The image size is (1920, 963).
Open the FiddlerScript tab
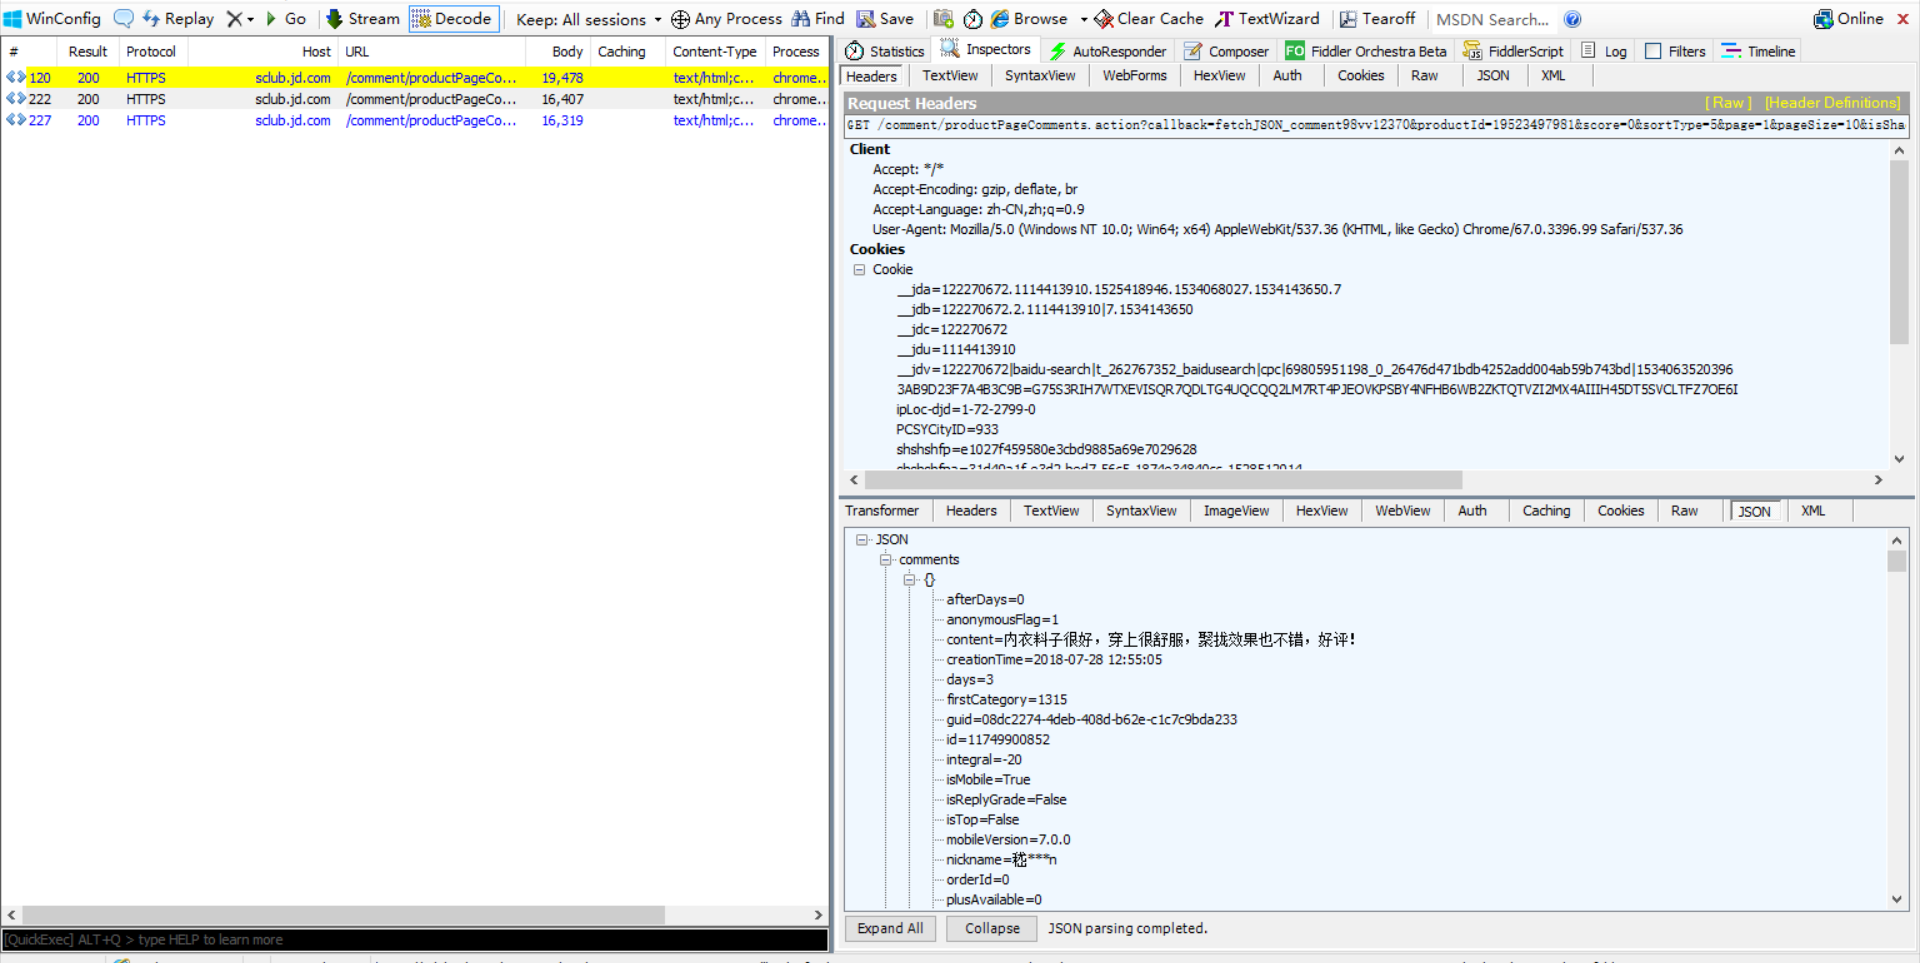tap(1513, 51)
